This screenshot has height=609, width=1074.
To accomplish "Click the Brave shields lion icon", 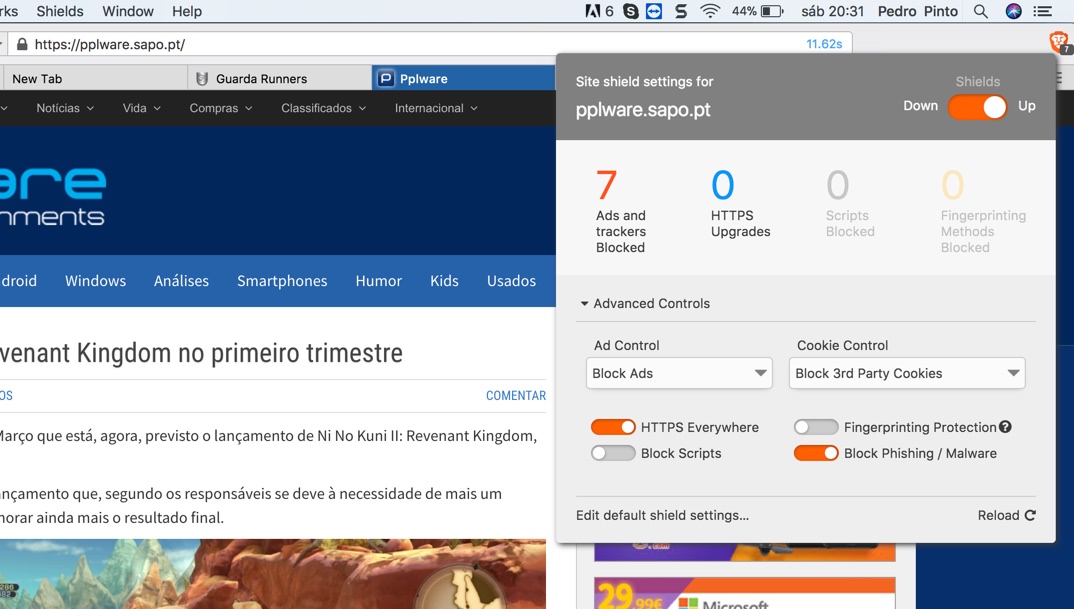I will point(1058,42).
